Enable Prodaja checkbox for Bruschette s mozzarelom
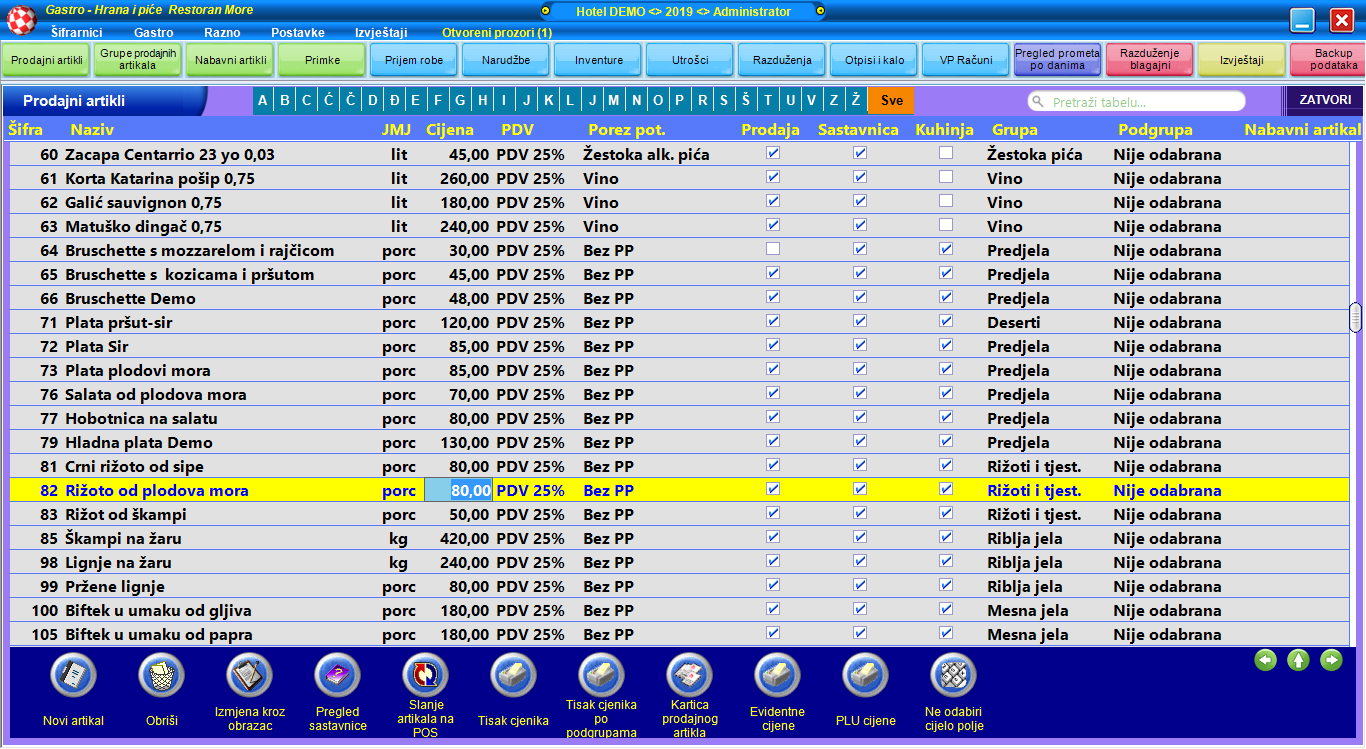 click(x=772, y=249)
